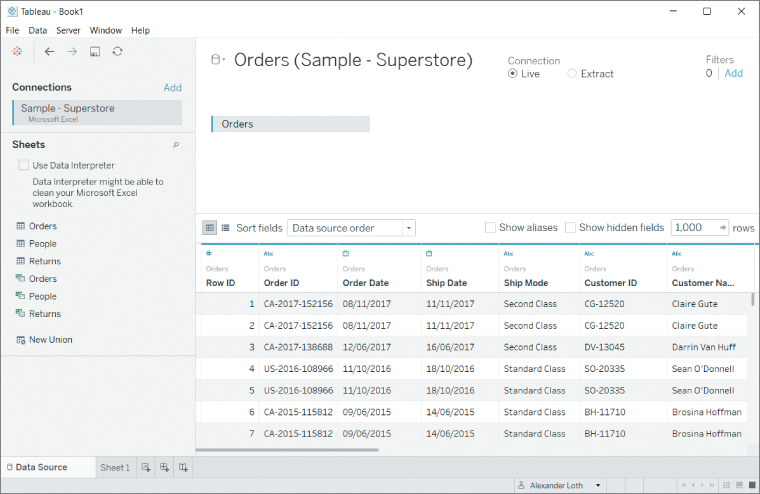
Task: Click Add link under Filters
Action: click(x=733, y=73)
